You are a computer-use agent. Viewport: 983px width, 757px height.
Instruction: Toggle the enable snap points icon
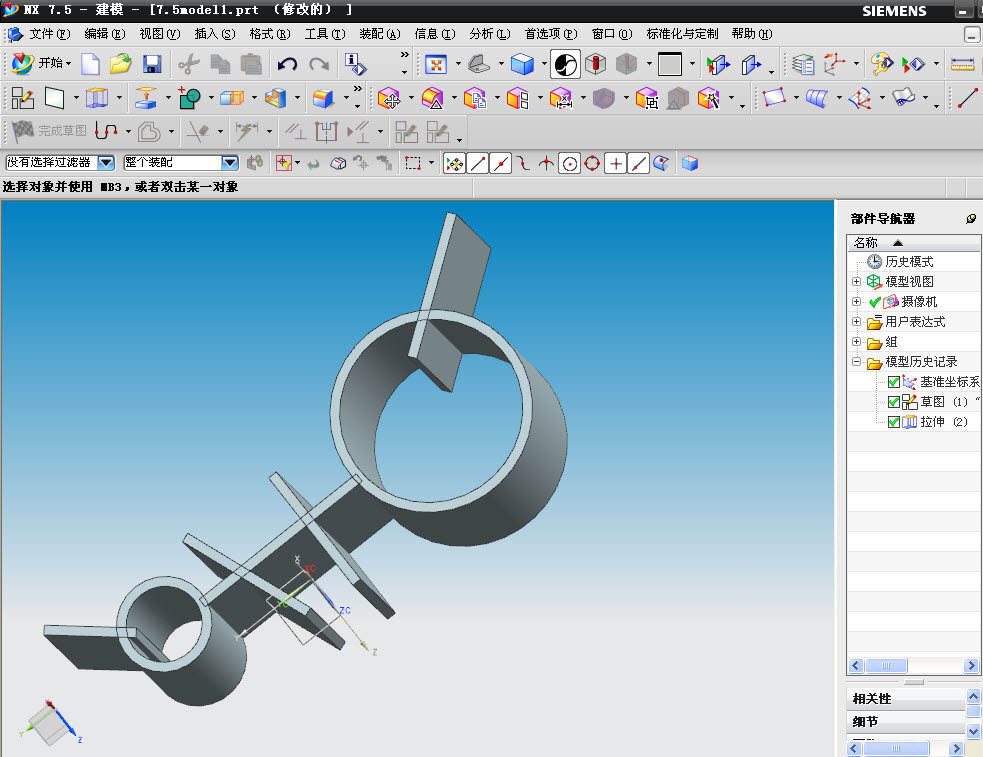tap(455, 164)
